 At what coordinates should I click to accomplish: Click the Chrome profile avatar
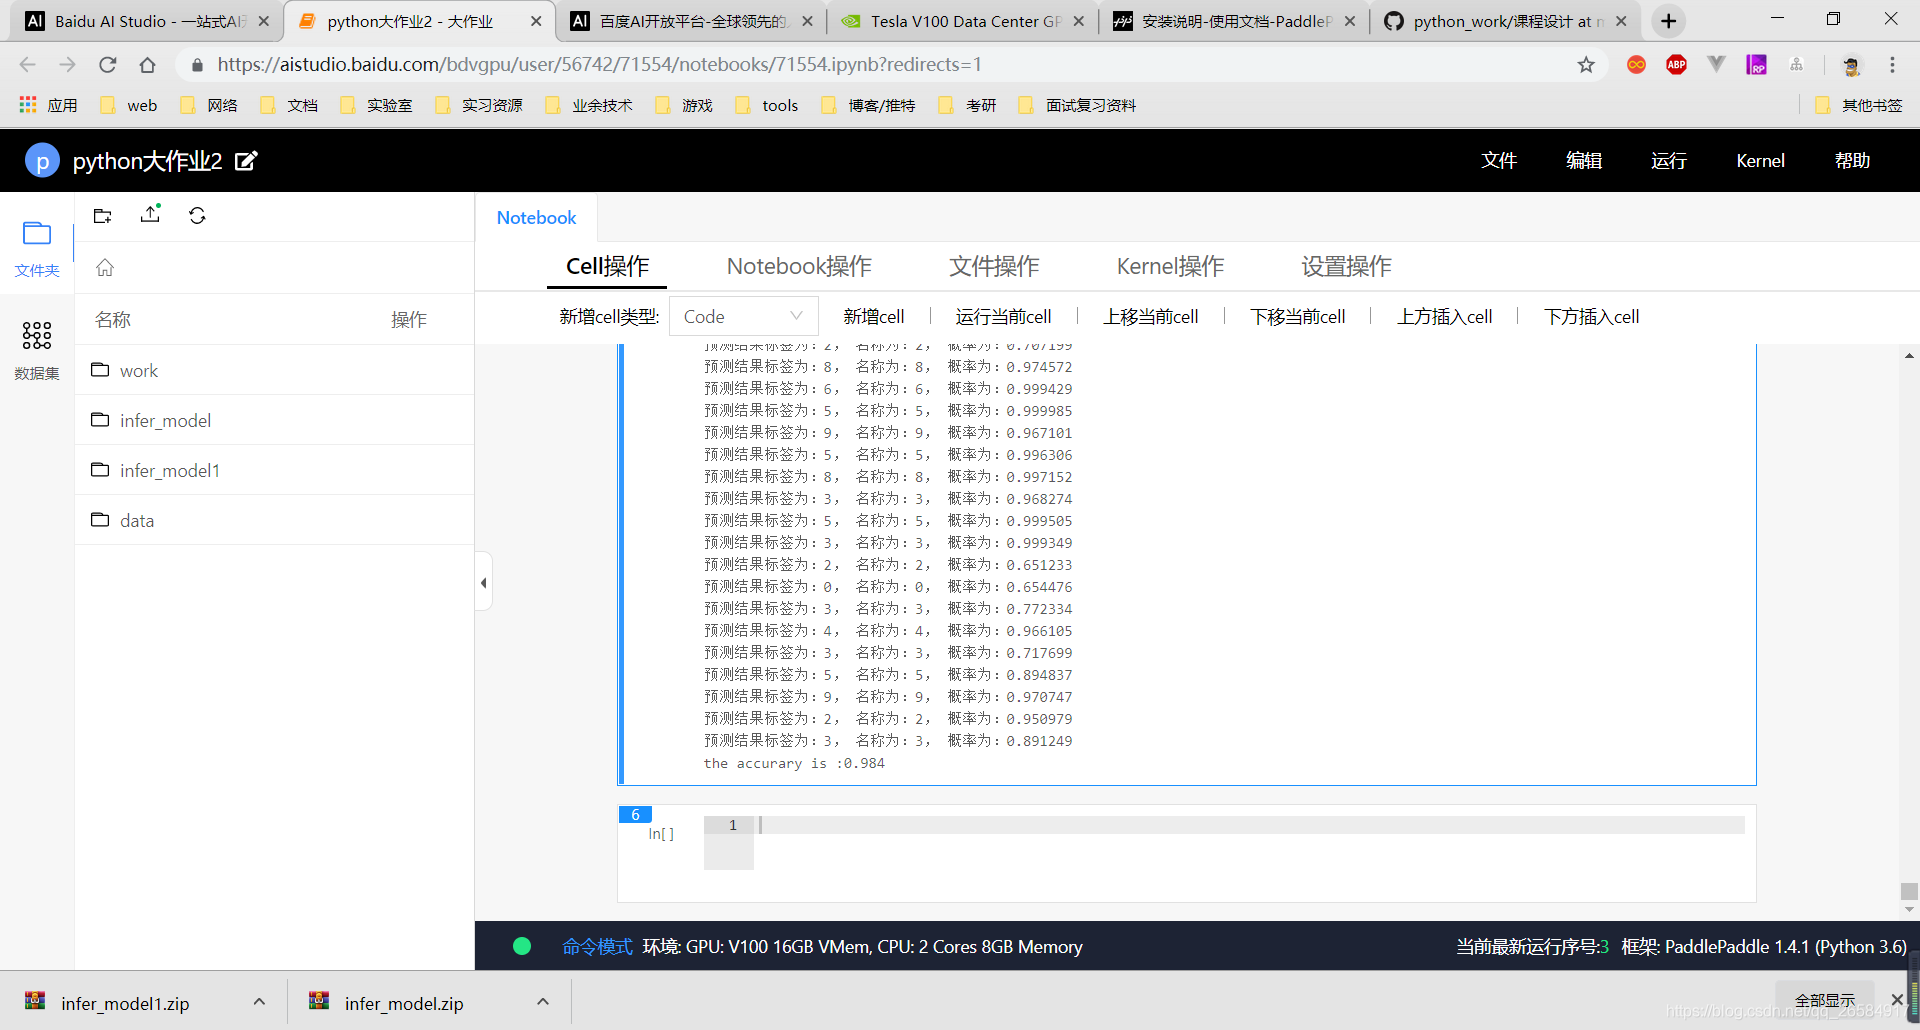pyautogui.click(x=1851, y=65)
